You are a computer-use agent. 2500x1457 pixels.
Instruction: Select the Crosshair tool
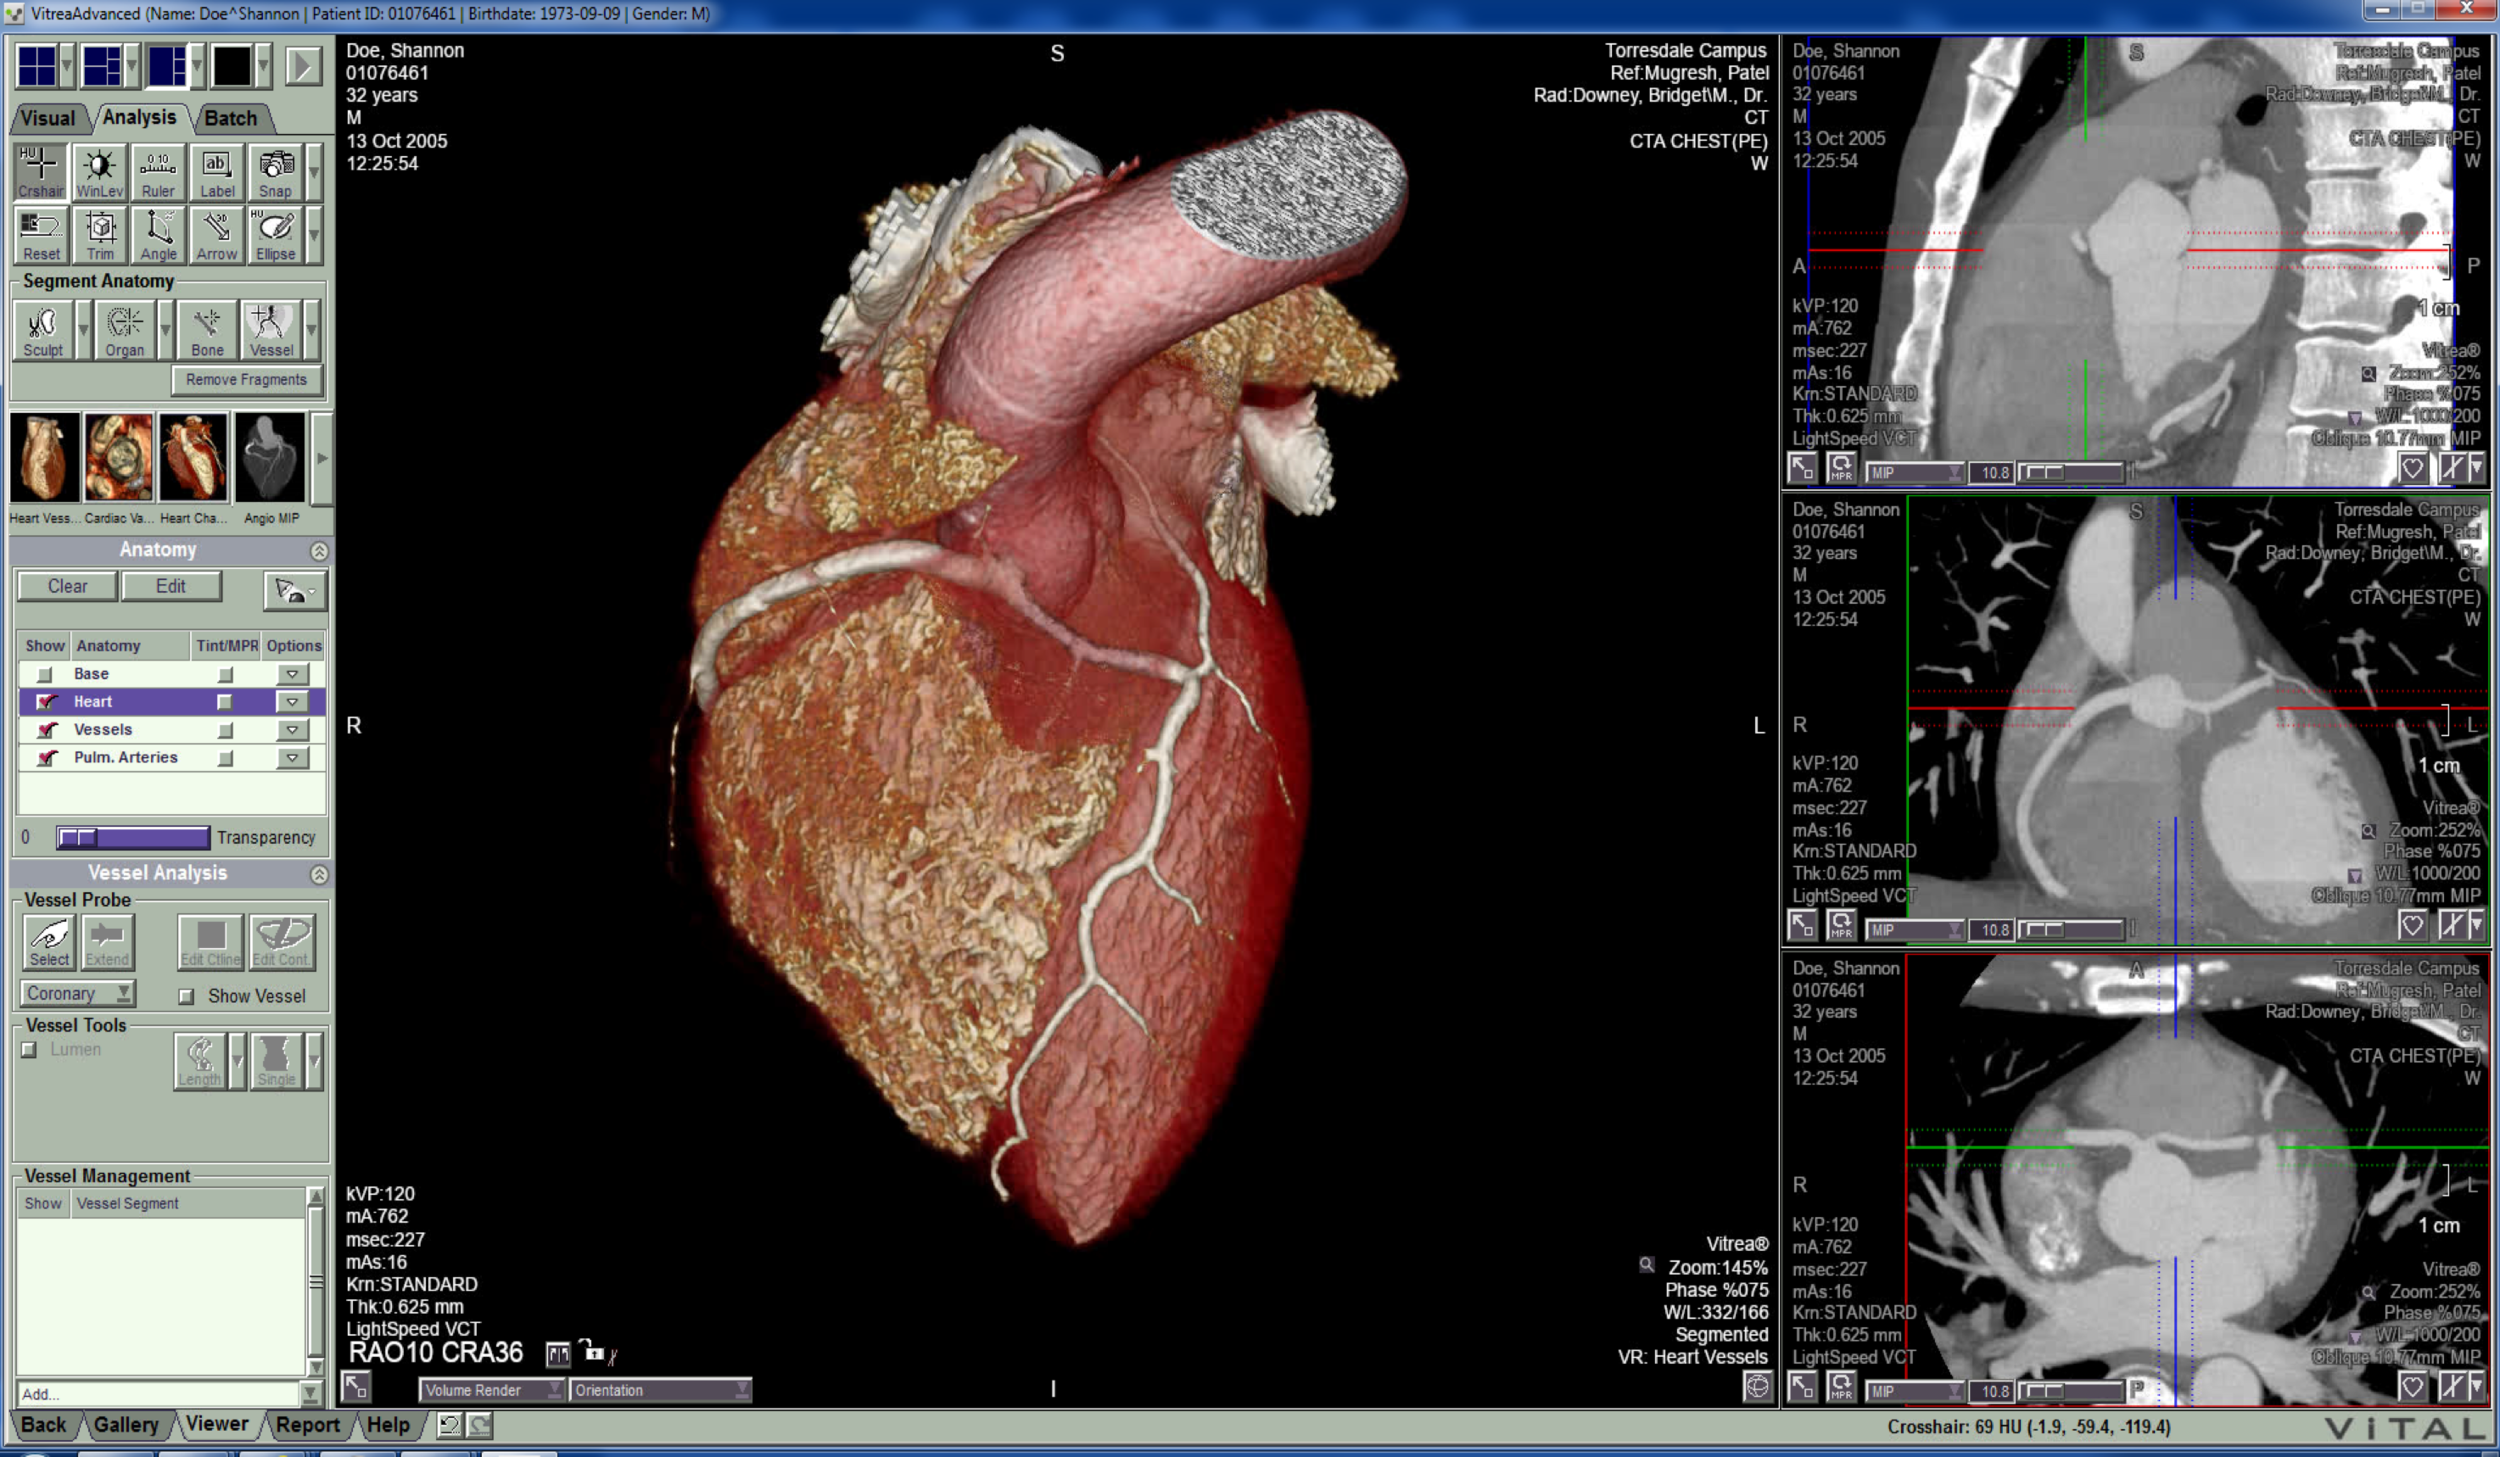coord(41,172)
